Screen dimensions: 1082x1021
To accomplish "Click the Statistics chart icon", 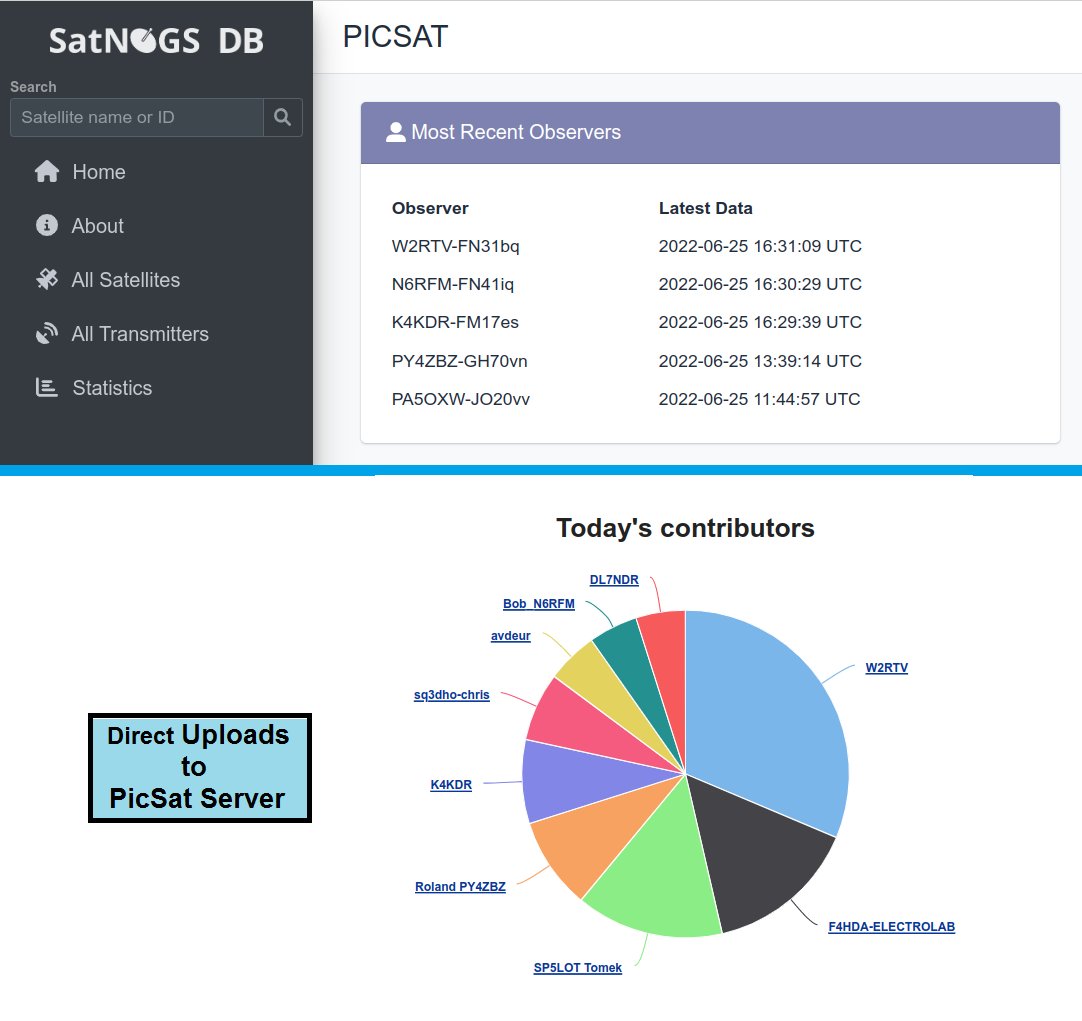I will click(x=46, y=387).
